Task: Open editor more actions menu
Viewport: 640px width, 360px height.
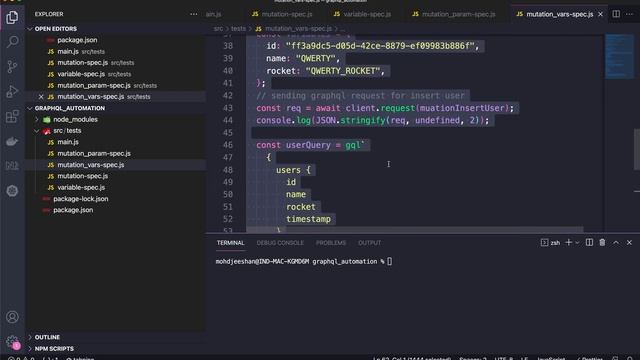Action: point(629,14)
